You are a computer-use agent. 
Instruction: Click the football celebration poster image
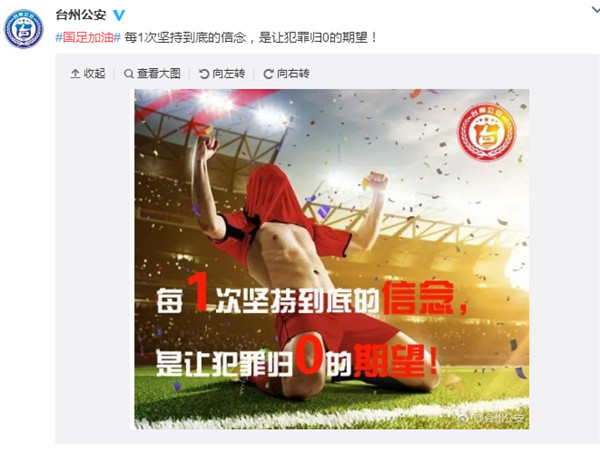click(x=332, y=259)
